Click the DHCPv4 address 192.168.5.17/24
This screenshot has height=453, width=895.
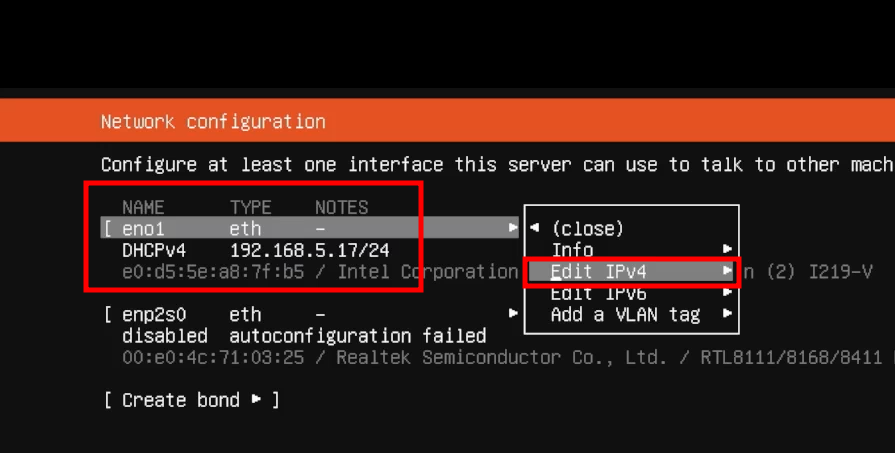click(309, 250)
